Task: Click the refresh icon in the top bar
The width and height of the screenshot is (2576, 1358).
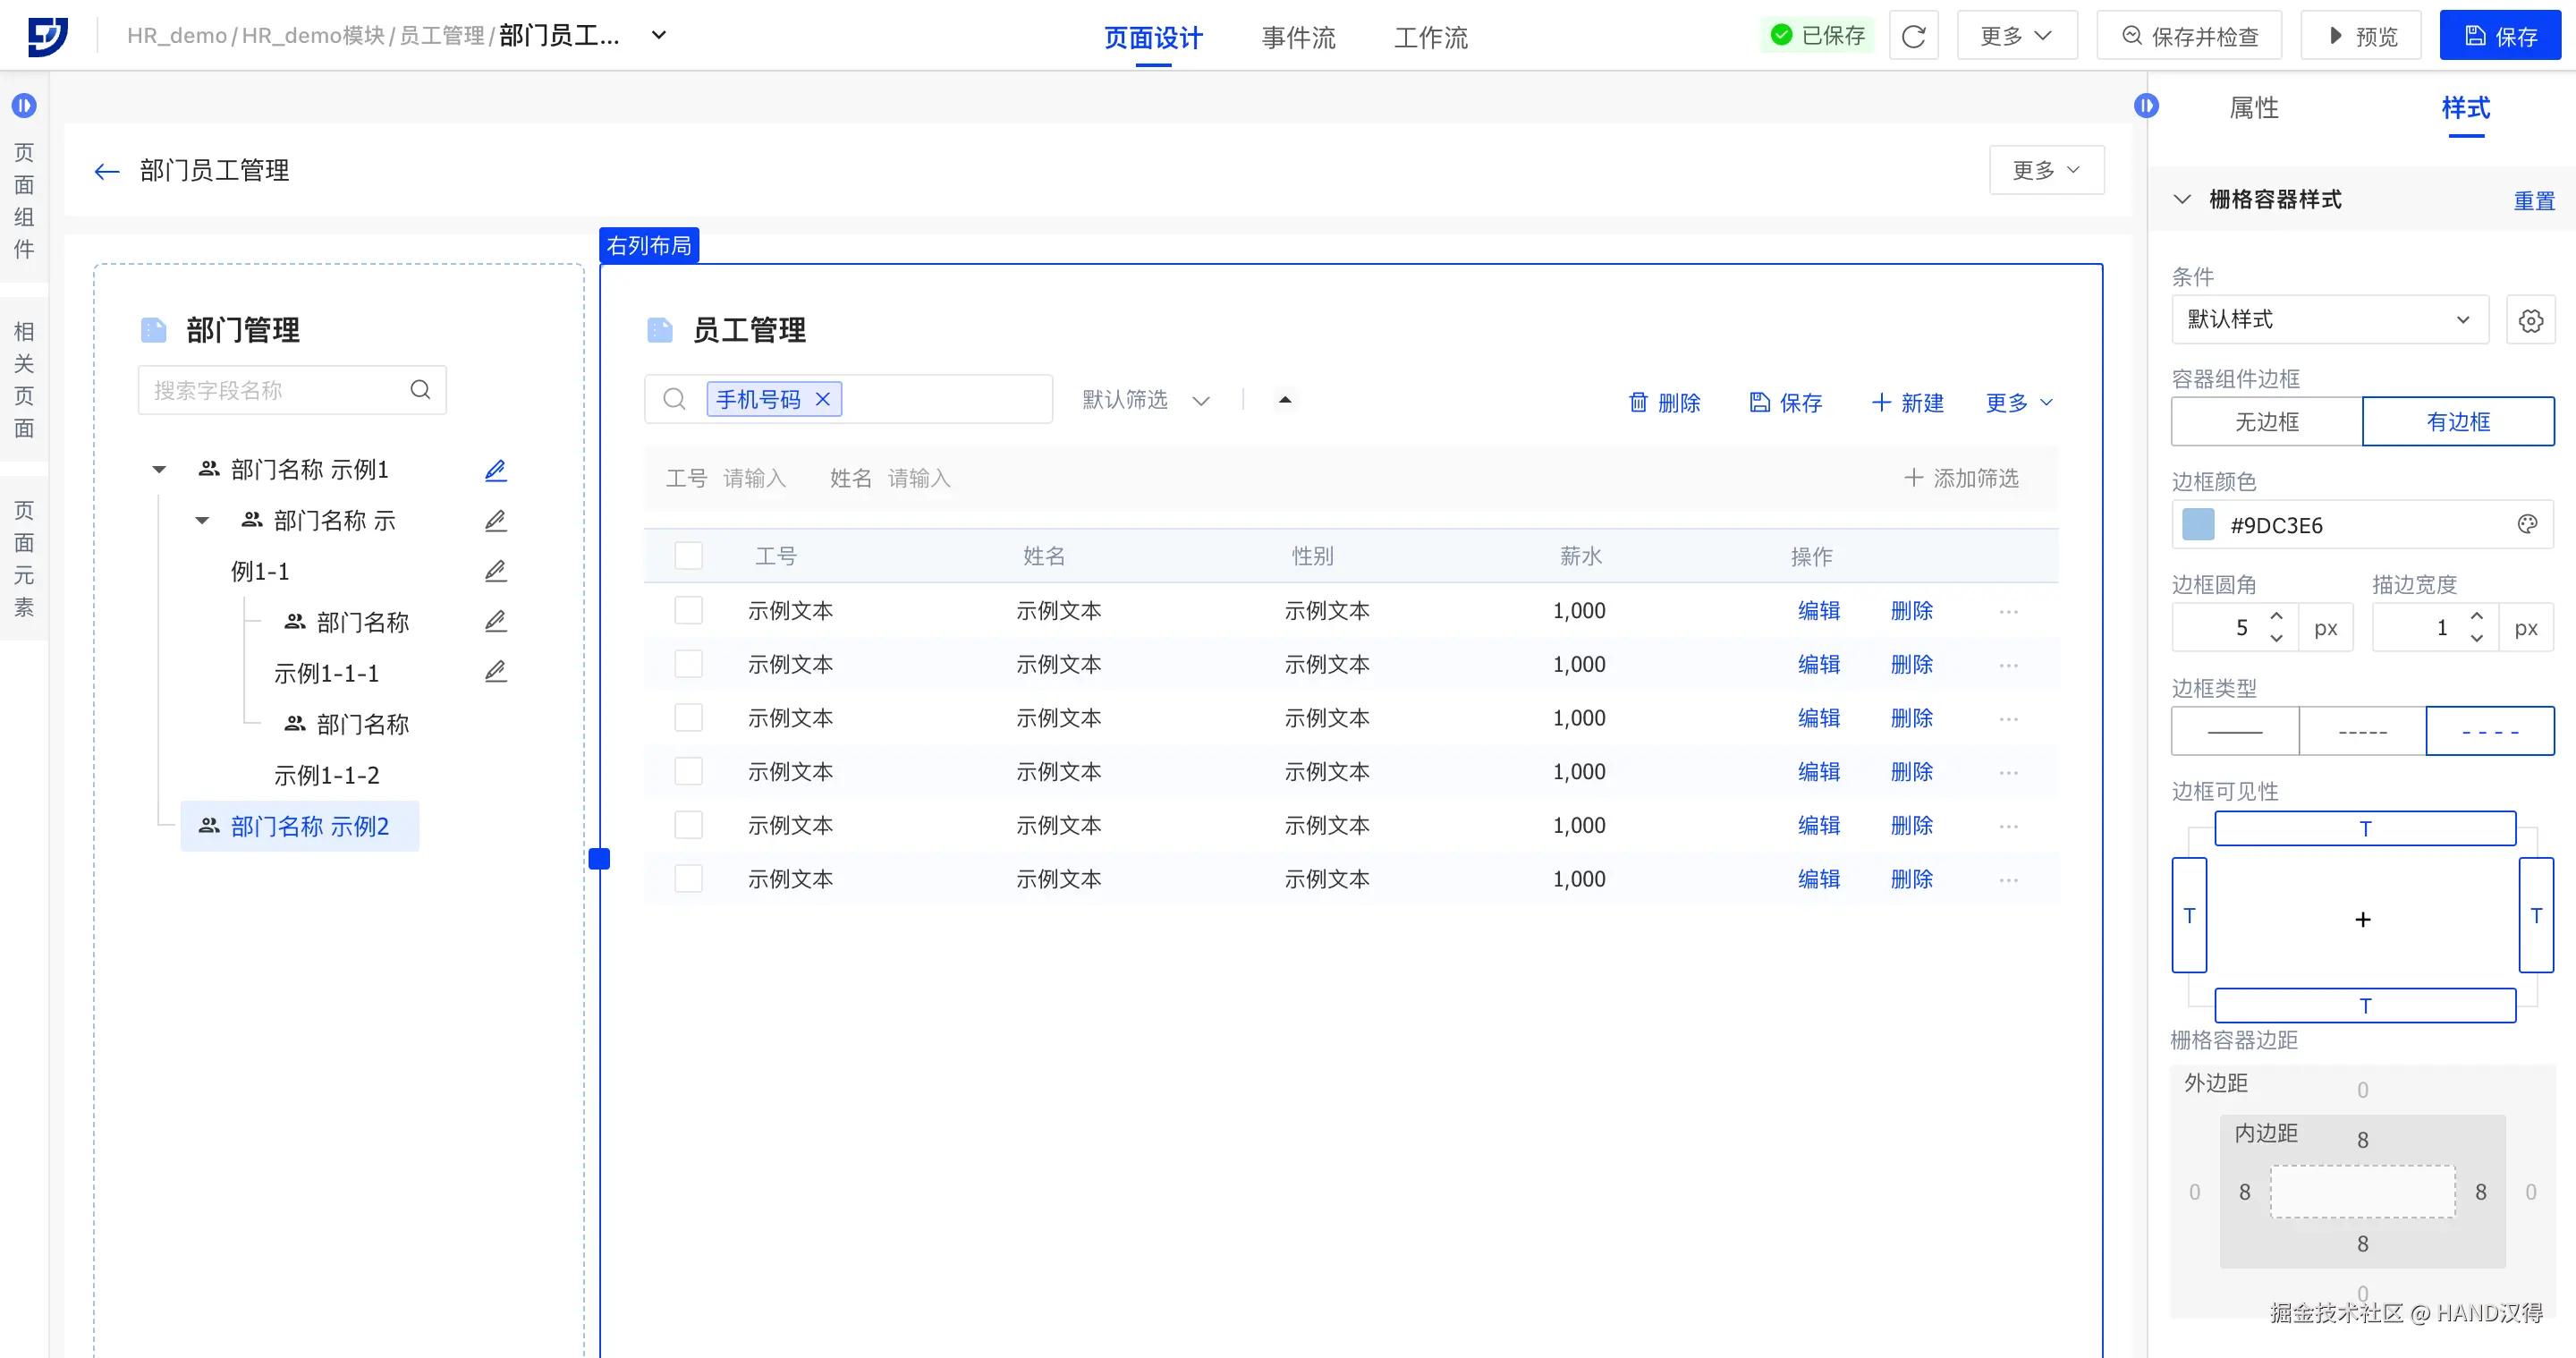Action: tap(1913, 36)
